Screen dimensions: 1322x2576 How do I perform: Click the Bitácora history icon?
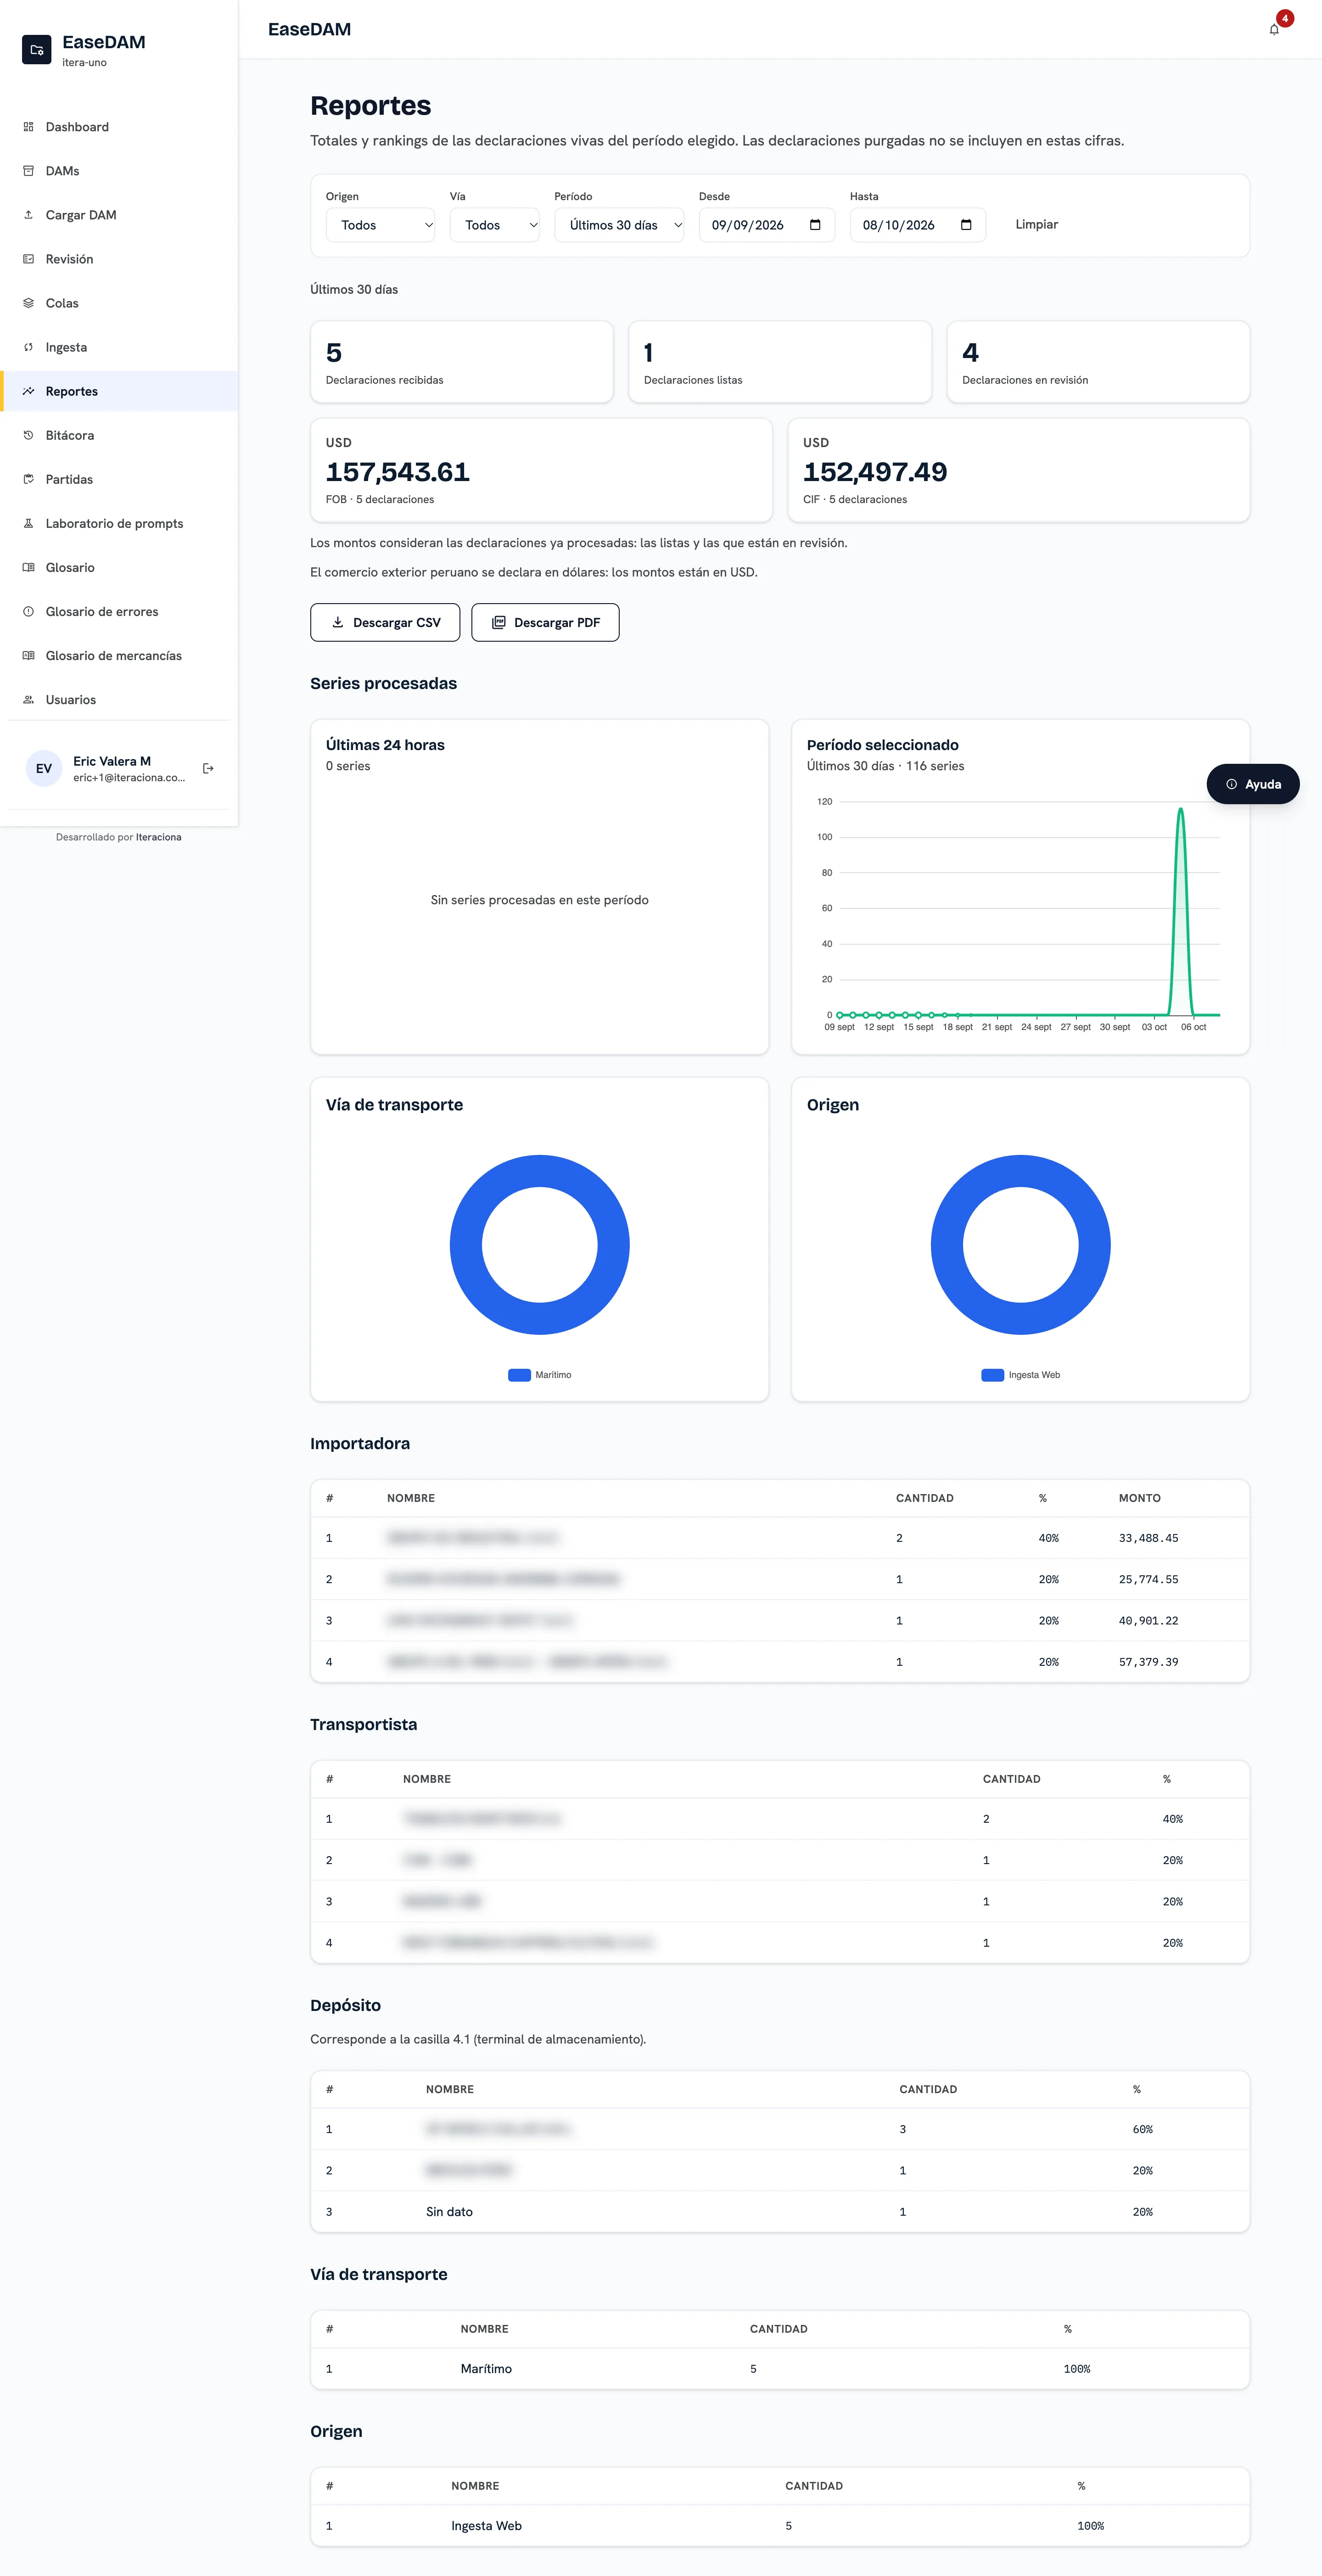point(28,435)
